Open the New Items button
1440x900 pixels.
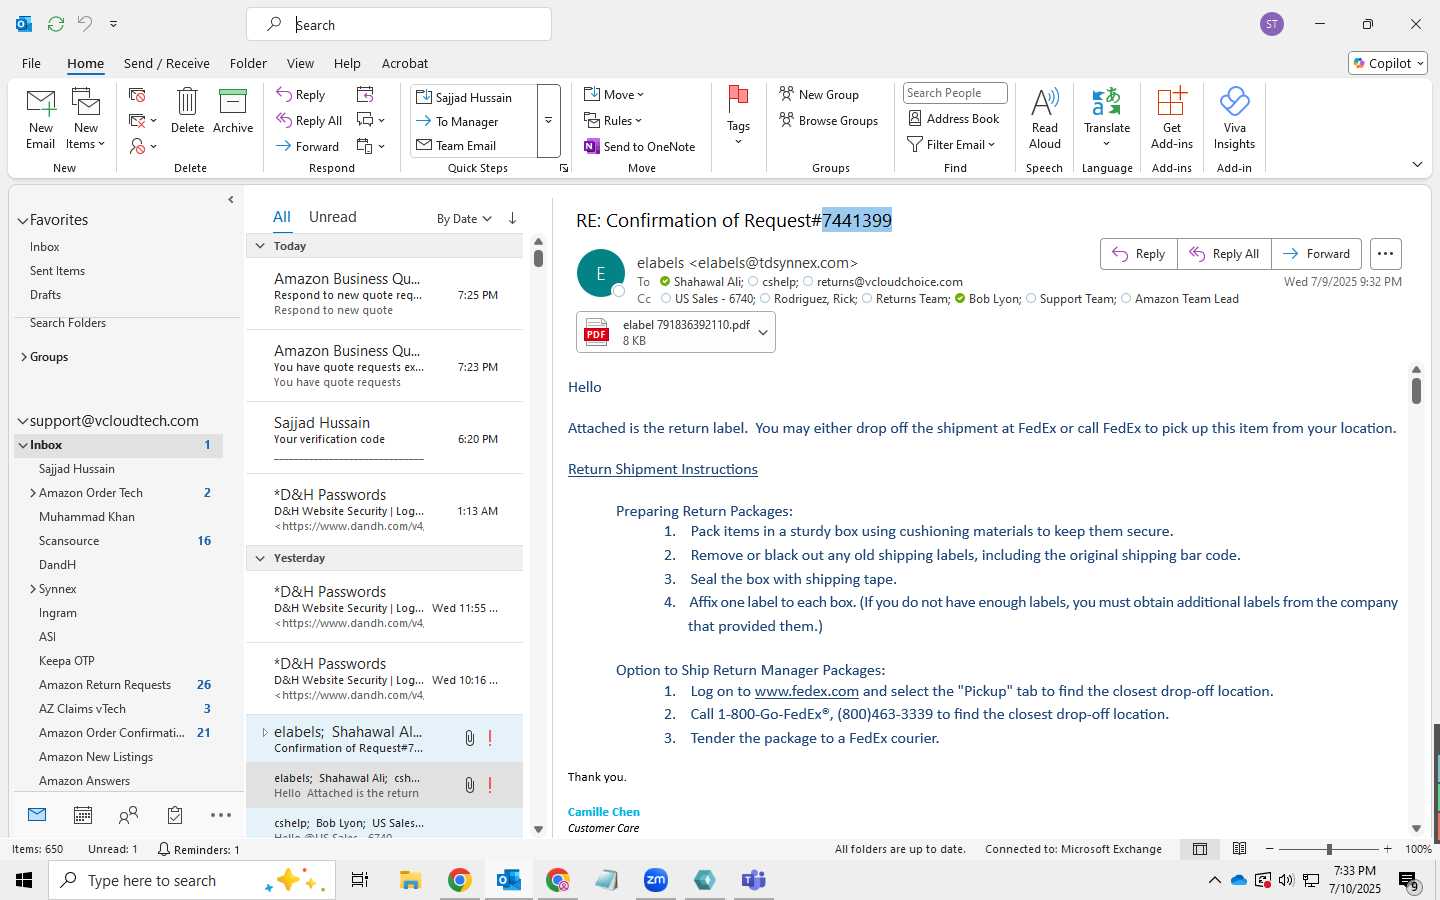point(86,118)
